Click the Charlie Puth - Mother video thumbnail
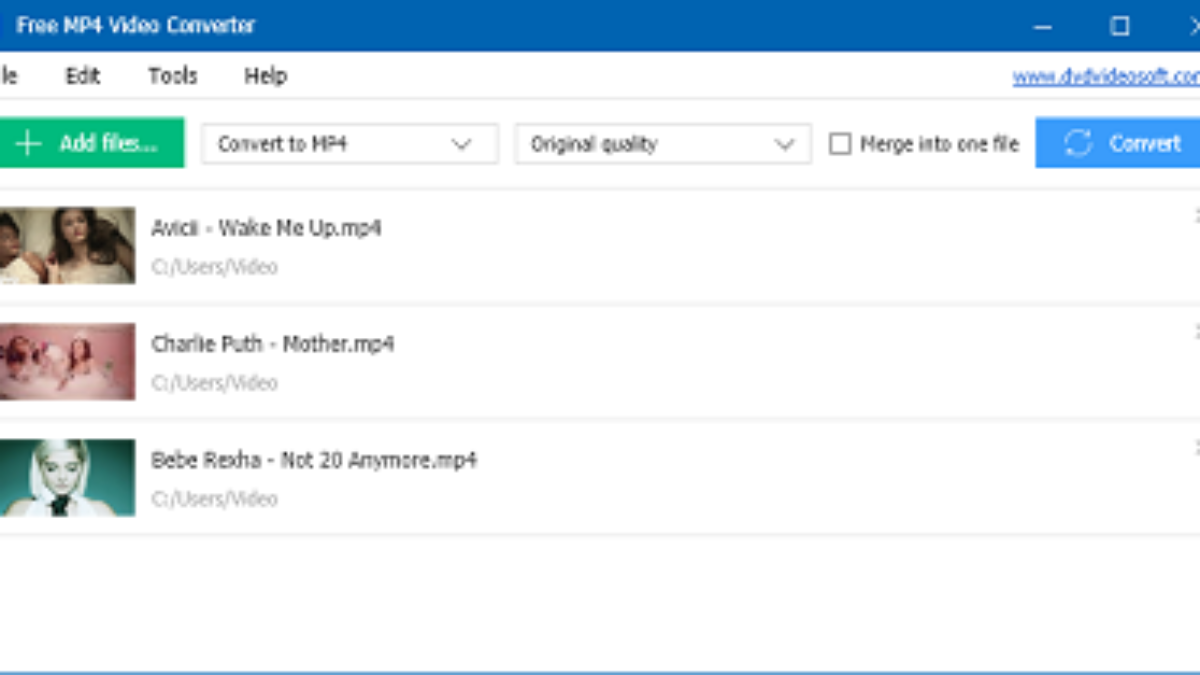 (x=67, y=361)
